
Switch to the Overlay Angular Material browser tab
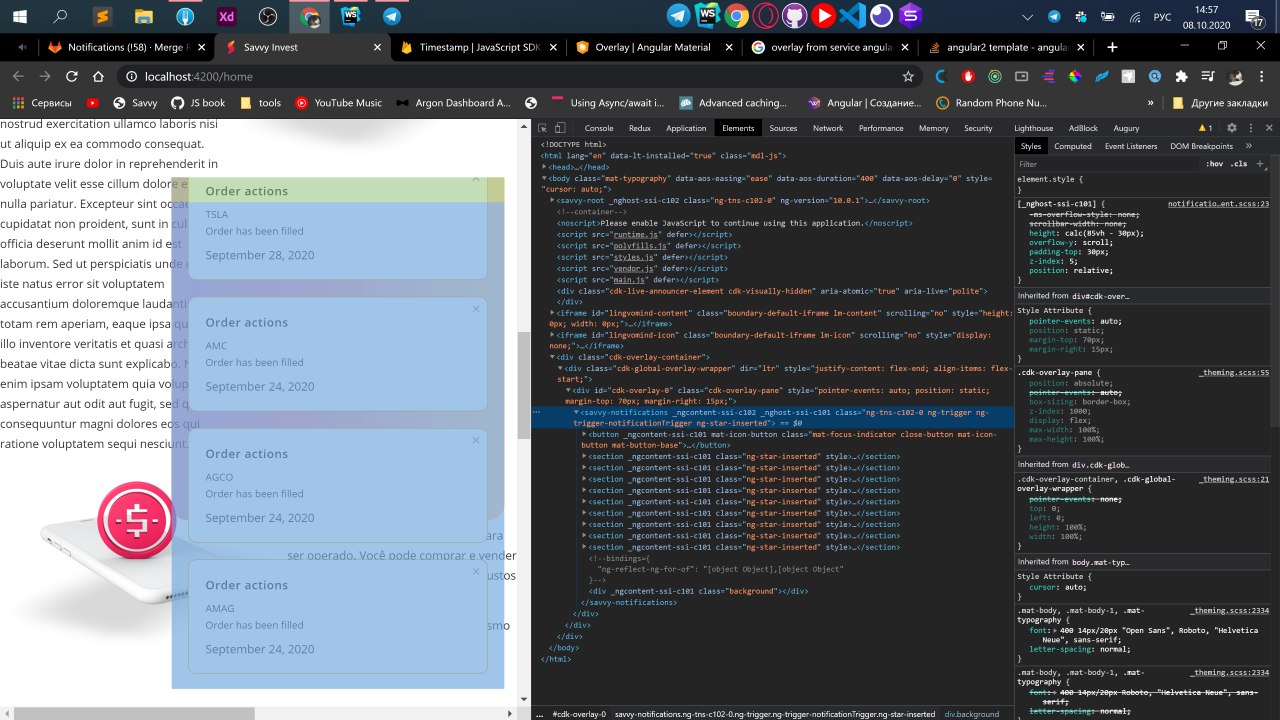[x=653, y=47]
